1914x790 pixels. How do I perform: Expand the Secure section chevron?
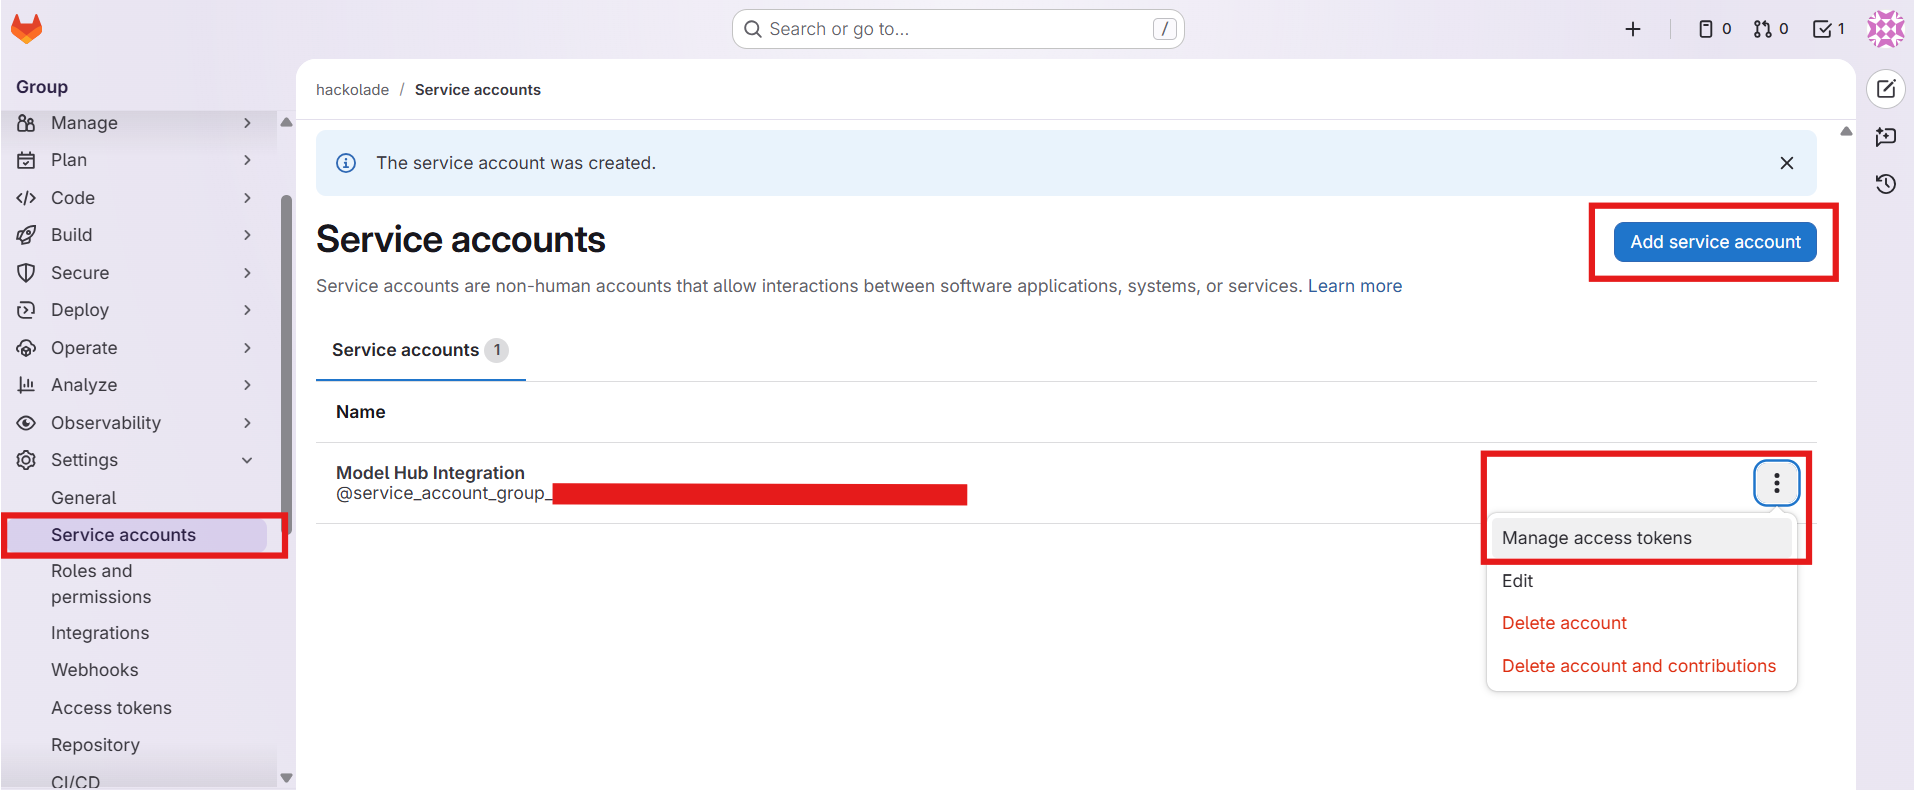247,273
